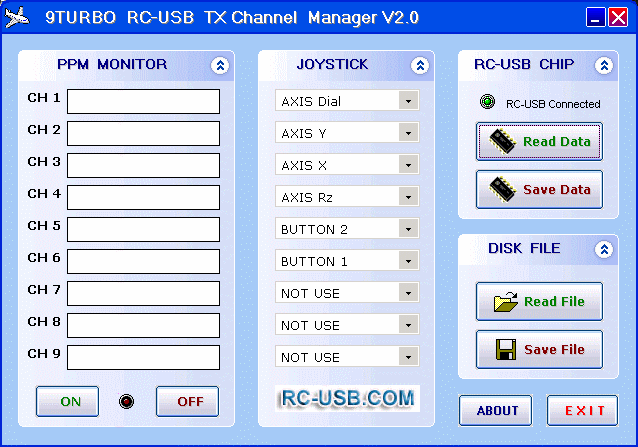The width and height of the screenshot is (638, 447).
Task: Click the CH 1 monitor field
Action: point(144,101)
